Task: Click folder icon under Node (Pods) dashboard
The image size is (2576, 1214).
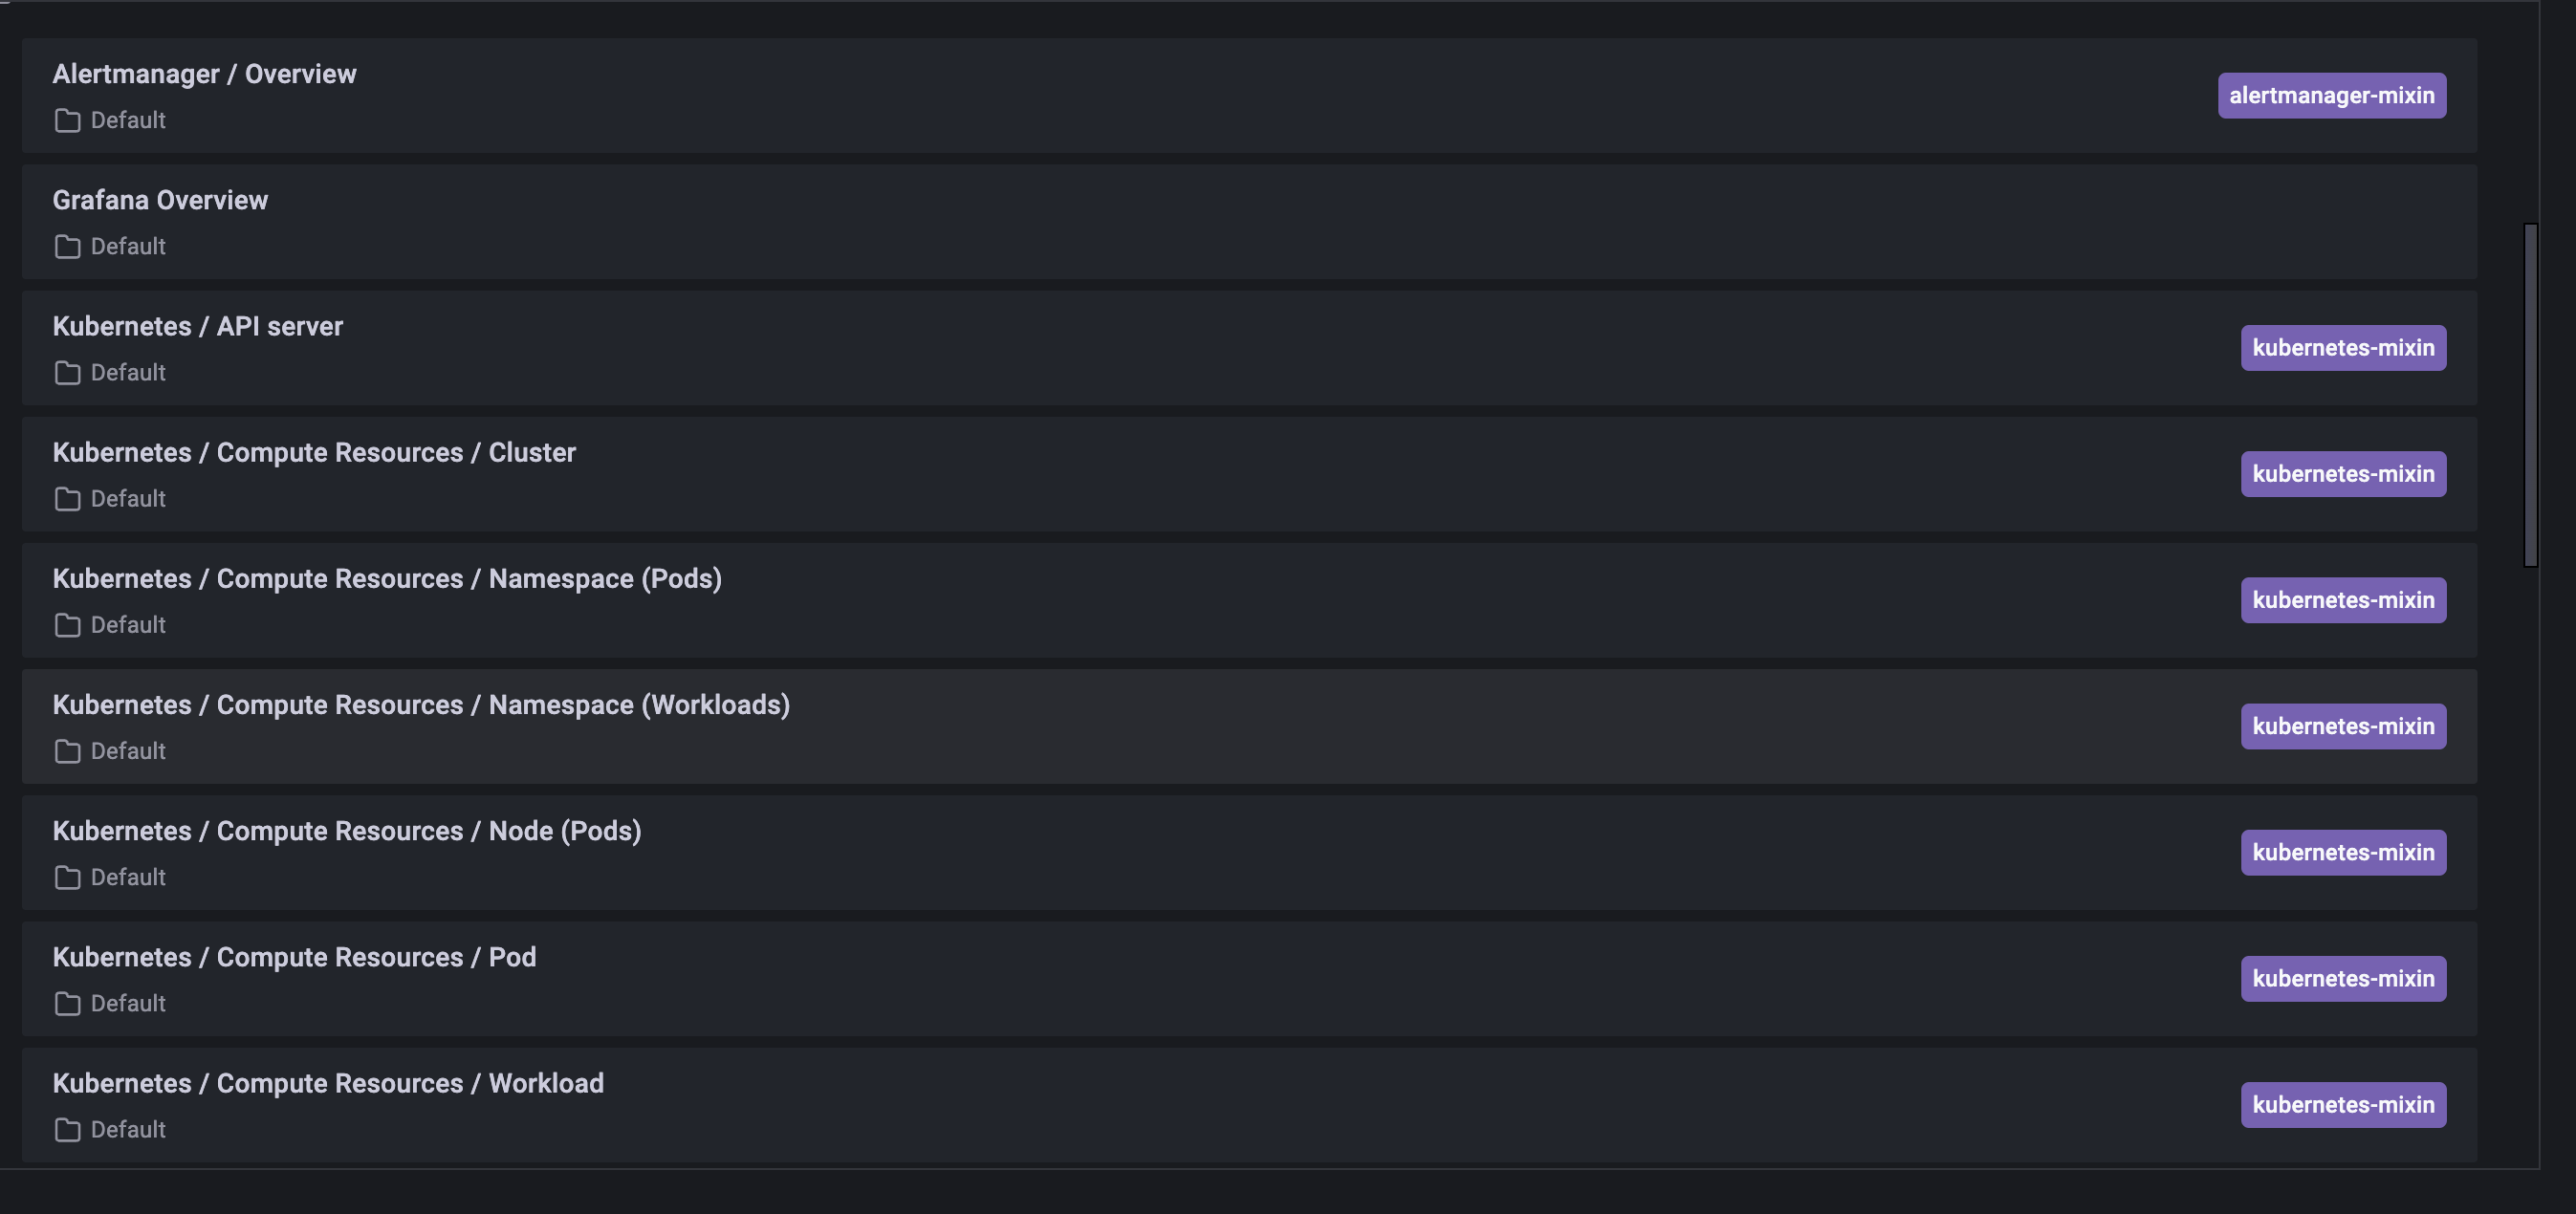Action: pos(67,877)
